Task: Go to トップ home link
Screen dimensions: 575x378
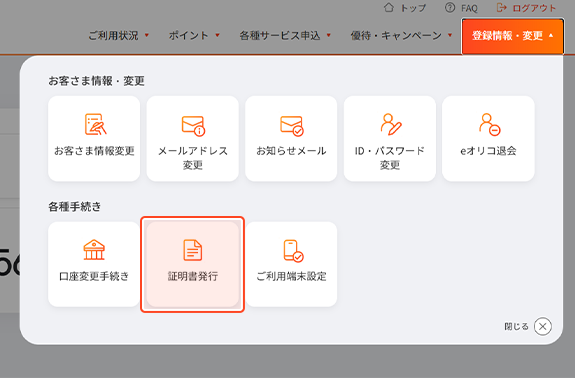Action: [x=405, y=8]
